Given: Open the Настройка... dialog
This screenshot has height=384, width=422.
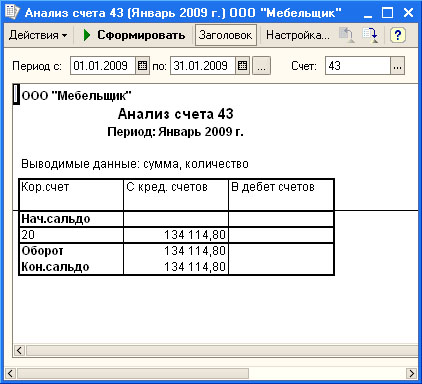Looking at the screenshot, I should 298,35.
